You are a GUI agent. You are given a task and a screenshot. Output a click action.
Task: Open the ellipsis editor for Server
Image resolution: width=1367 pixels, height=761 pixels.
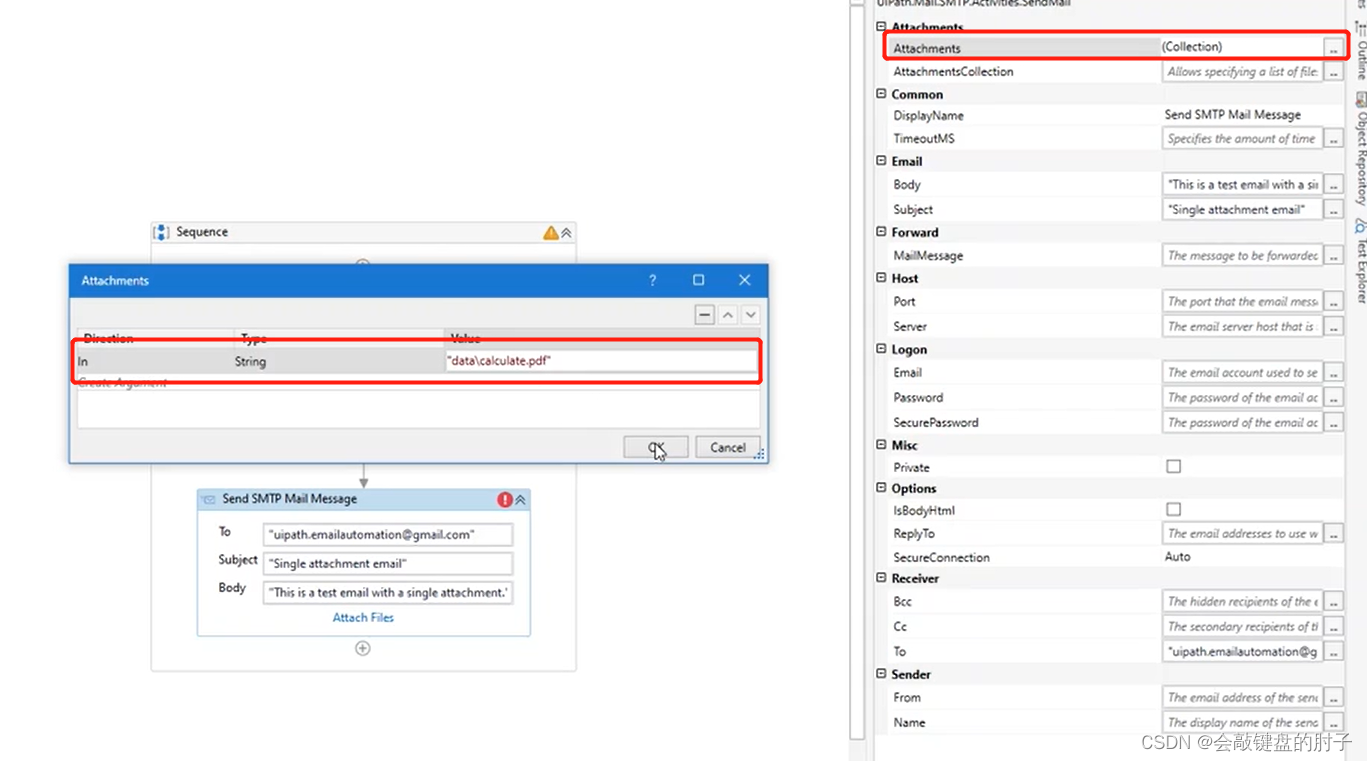pos(1333,326)
